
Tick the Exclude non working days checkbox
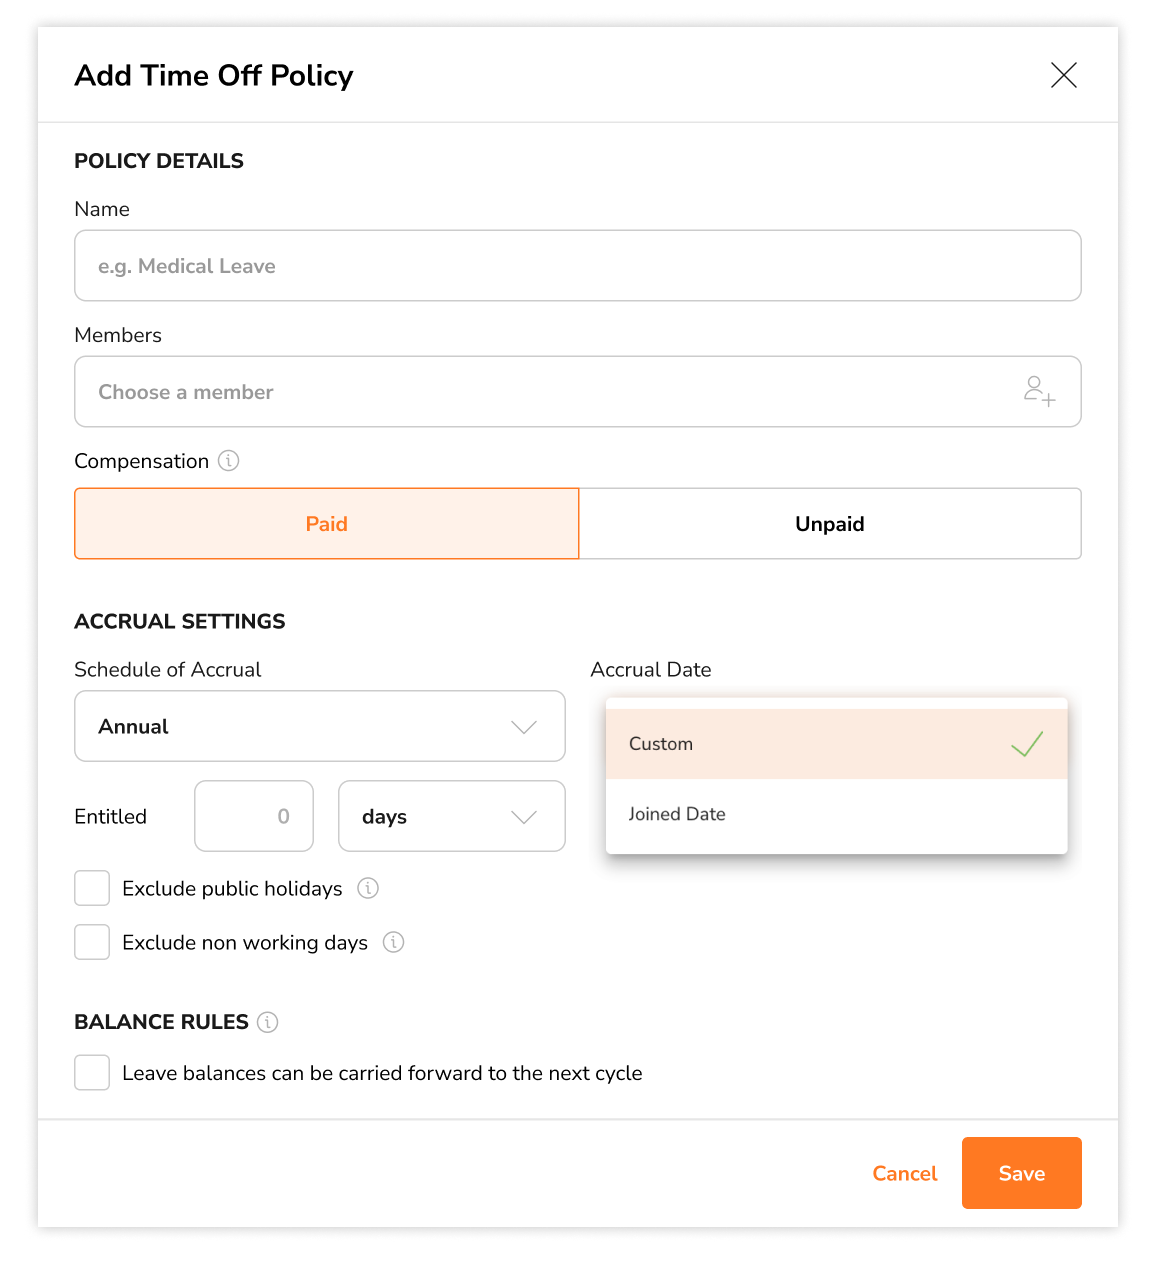pos(92,942)
